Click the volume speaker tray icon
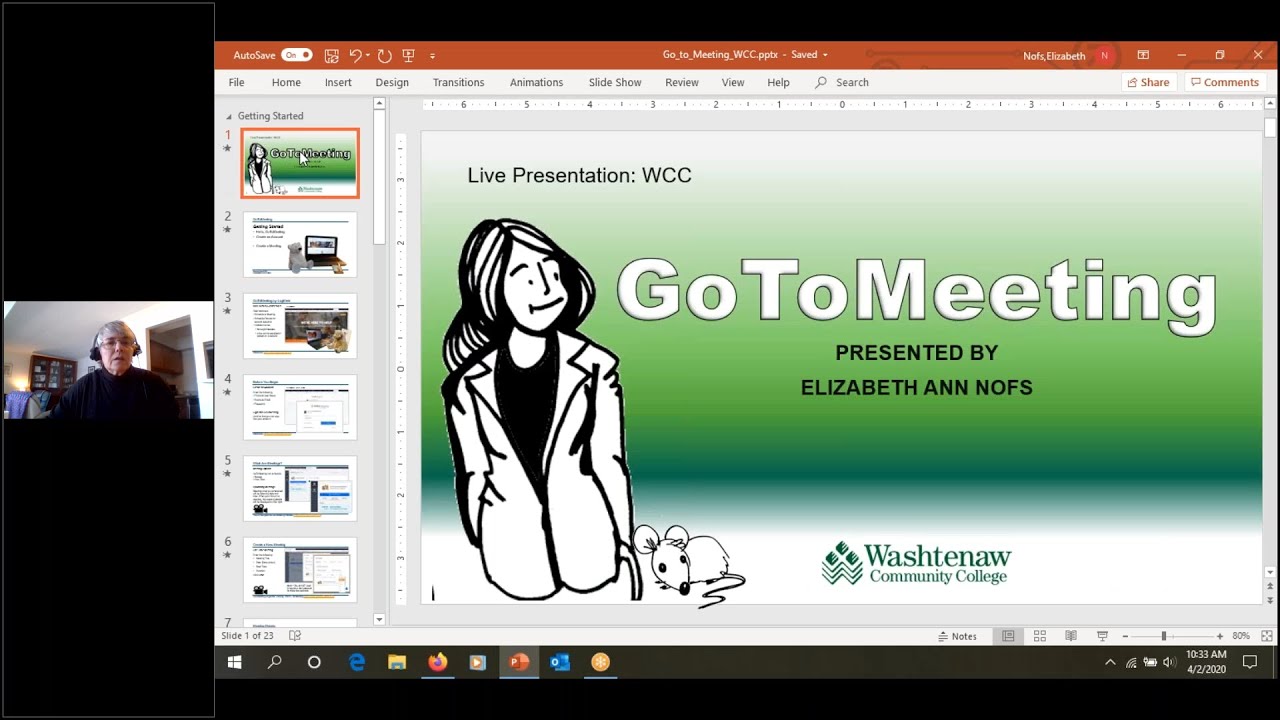 click(1169, 662)
